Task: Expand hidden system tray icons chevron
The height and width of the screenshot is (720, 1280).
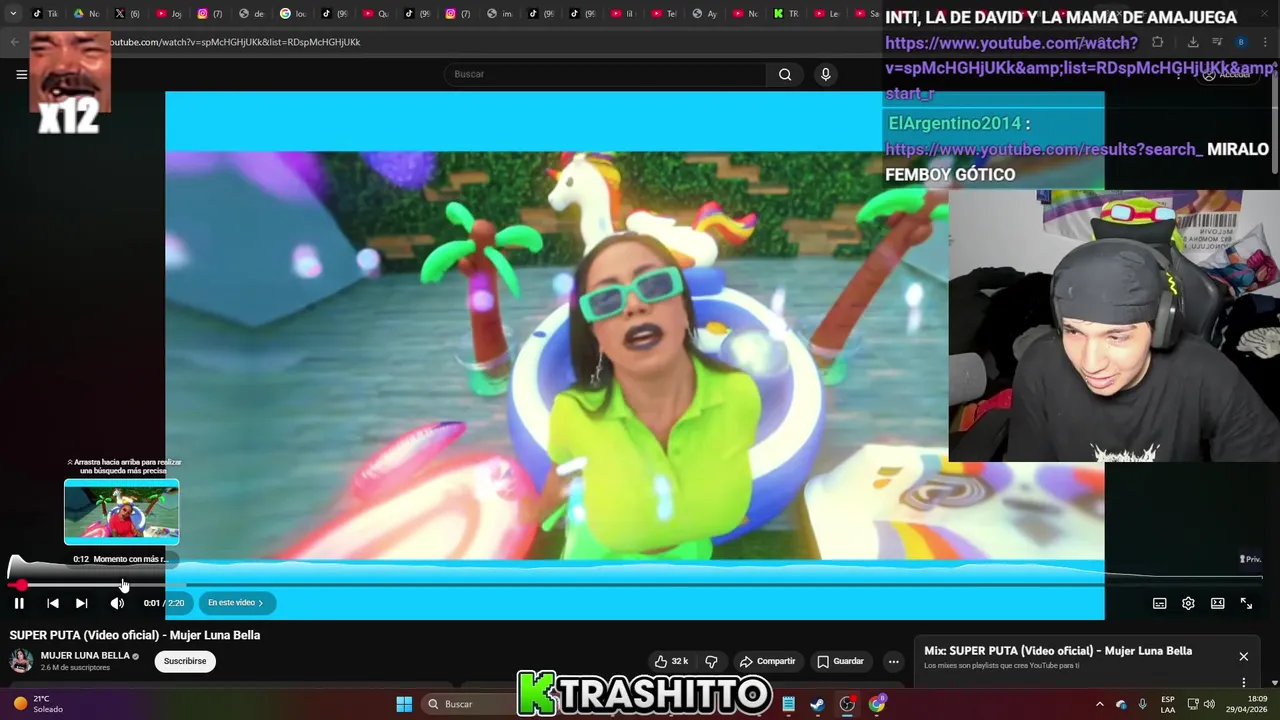Action: 1099,704
